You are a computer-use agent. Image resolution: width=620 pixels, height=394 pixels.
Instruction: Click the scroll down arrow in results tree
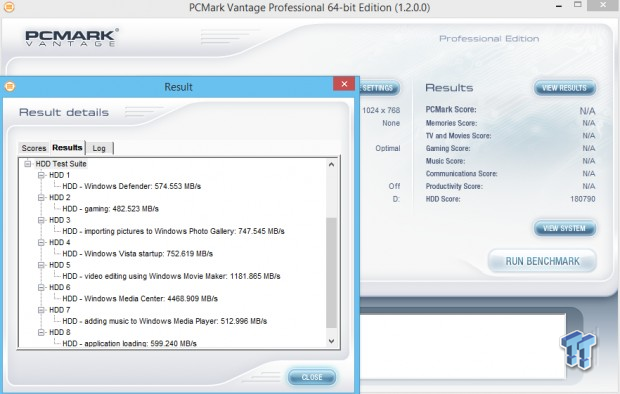[331, 341]
